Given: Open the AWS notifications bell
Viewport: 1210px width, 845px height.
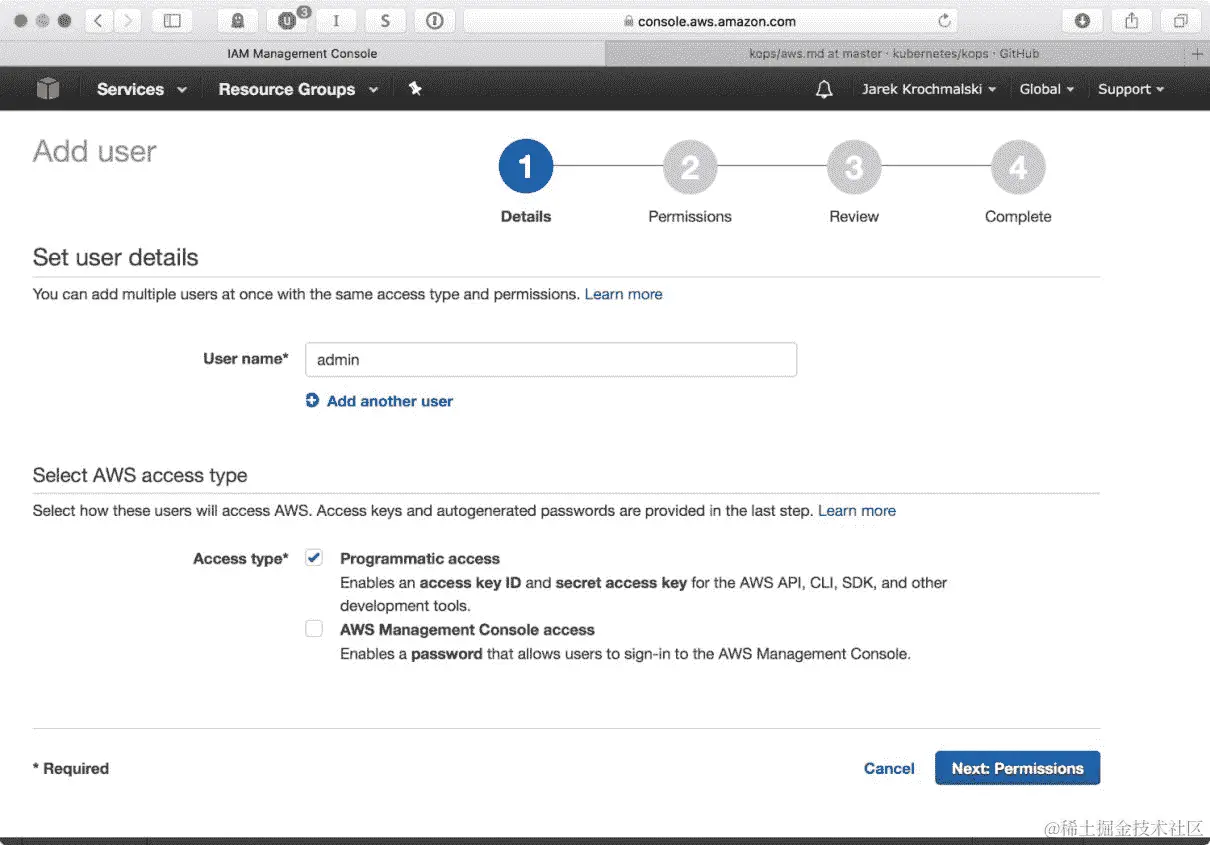Looking at the screenshot, I should tap(824, 89).
